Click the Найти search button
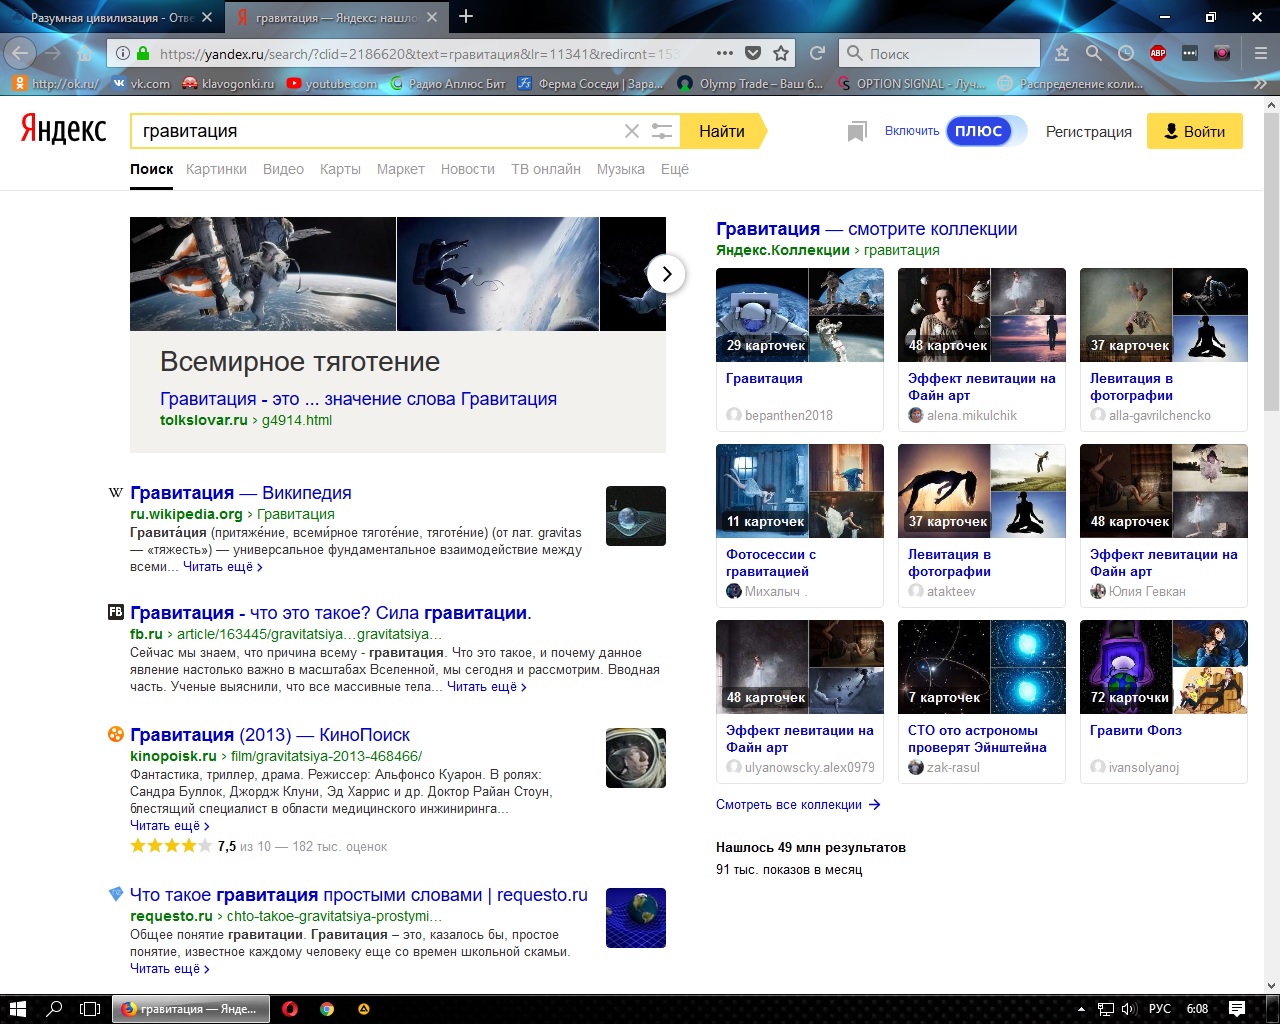 pyautogui.click(x=722, y=131)
